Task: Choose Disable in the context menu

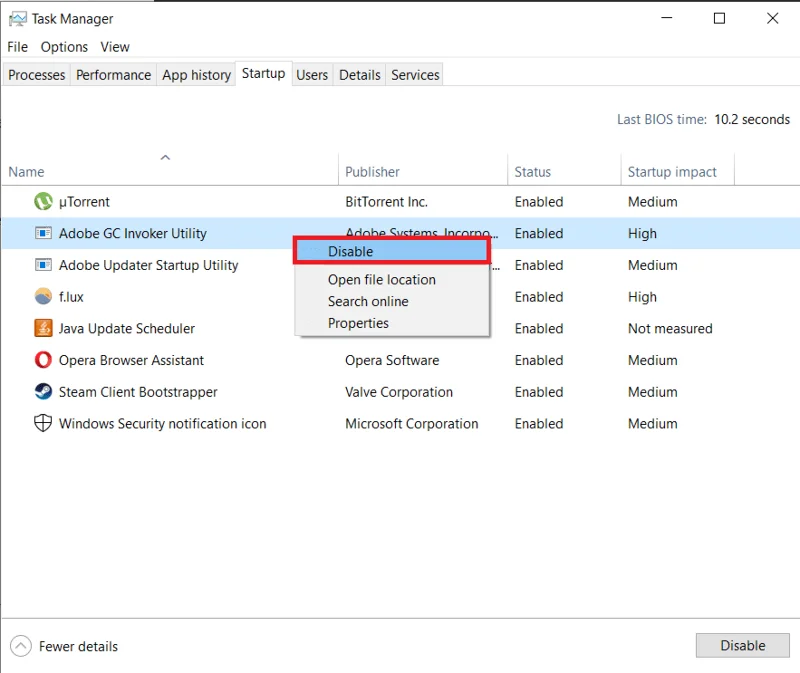Action: [392, 251]
